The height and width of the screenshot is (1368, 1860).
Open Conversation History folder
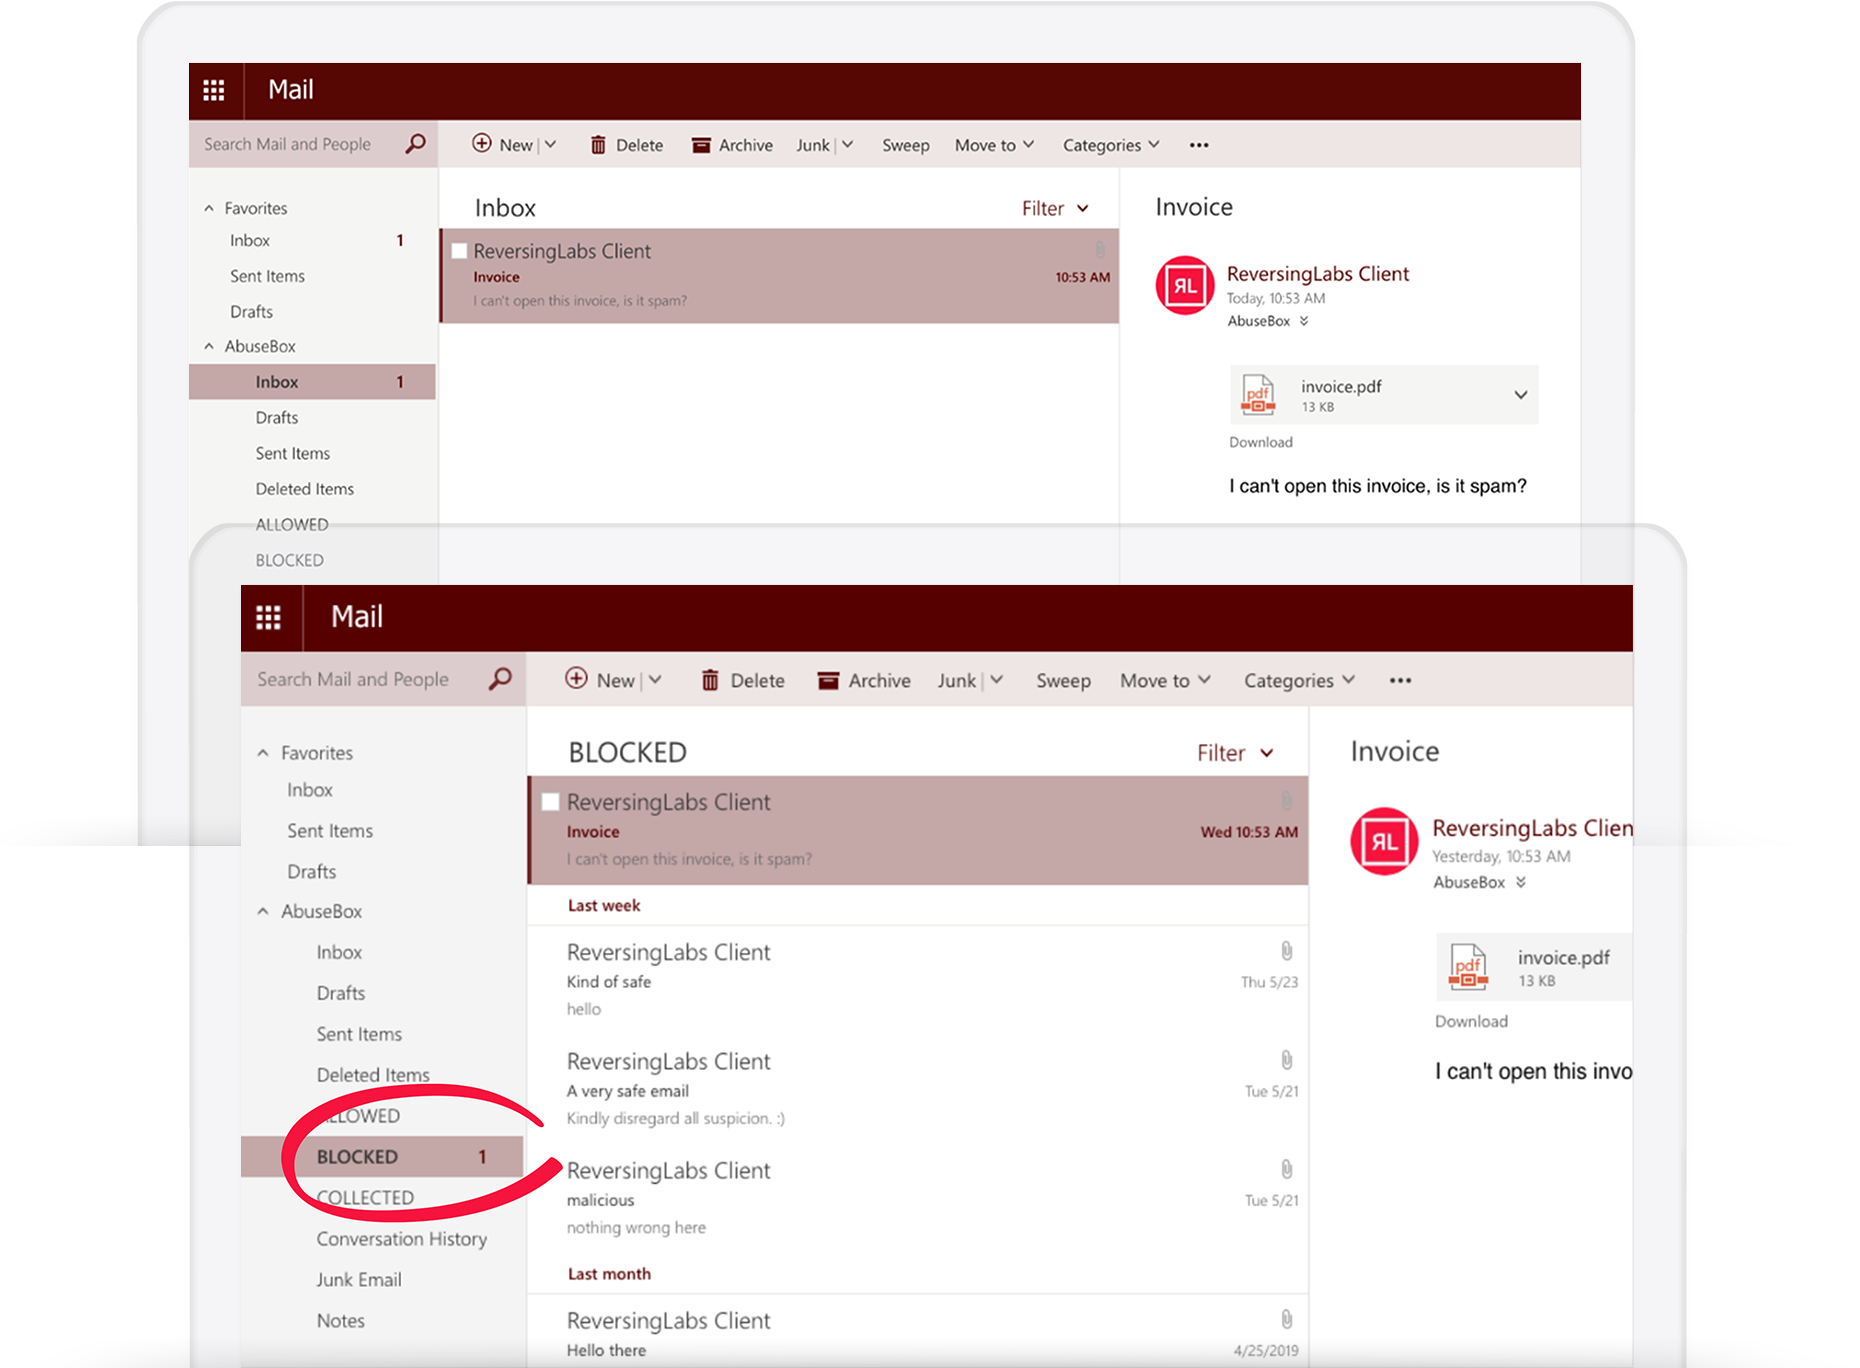tap(401, 1238)
